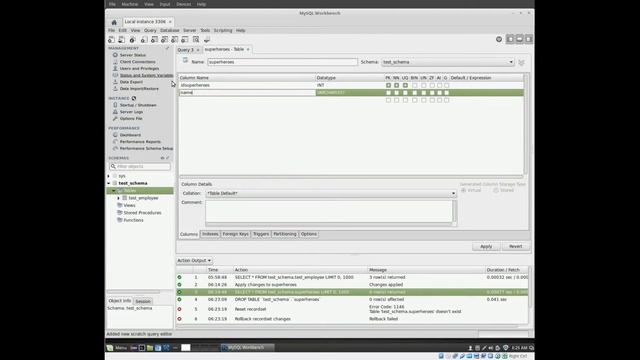This screenshot has width=640, height=360.
Task: Open the VirtualBox Machine menu
Action: click(x=130, y=4)
